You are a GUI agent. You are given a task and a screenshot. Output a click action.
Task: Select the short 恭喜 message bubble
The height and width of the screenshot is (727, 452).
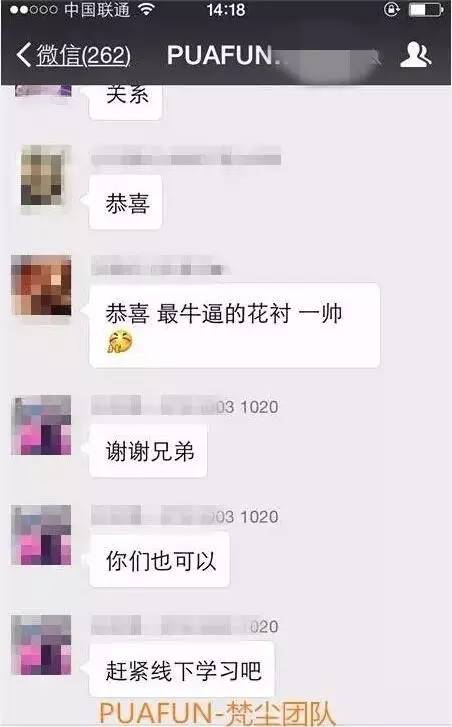click(x=125, y=203)
